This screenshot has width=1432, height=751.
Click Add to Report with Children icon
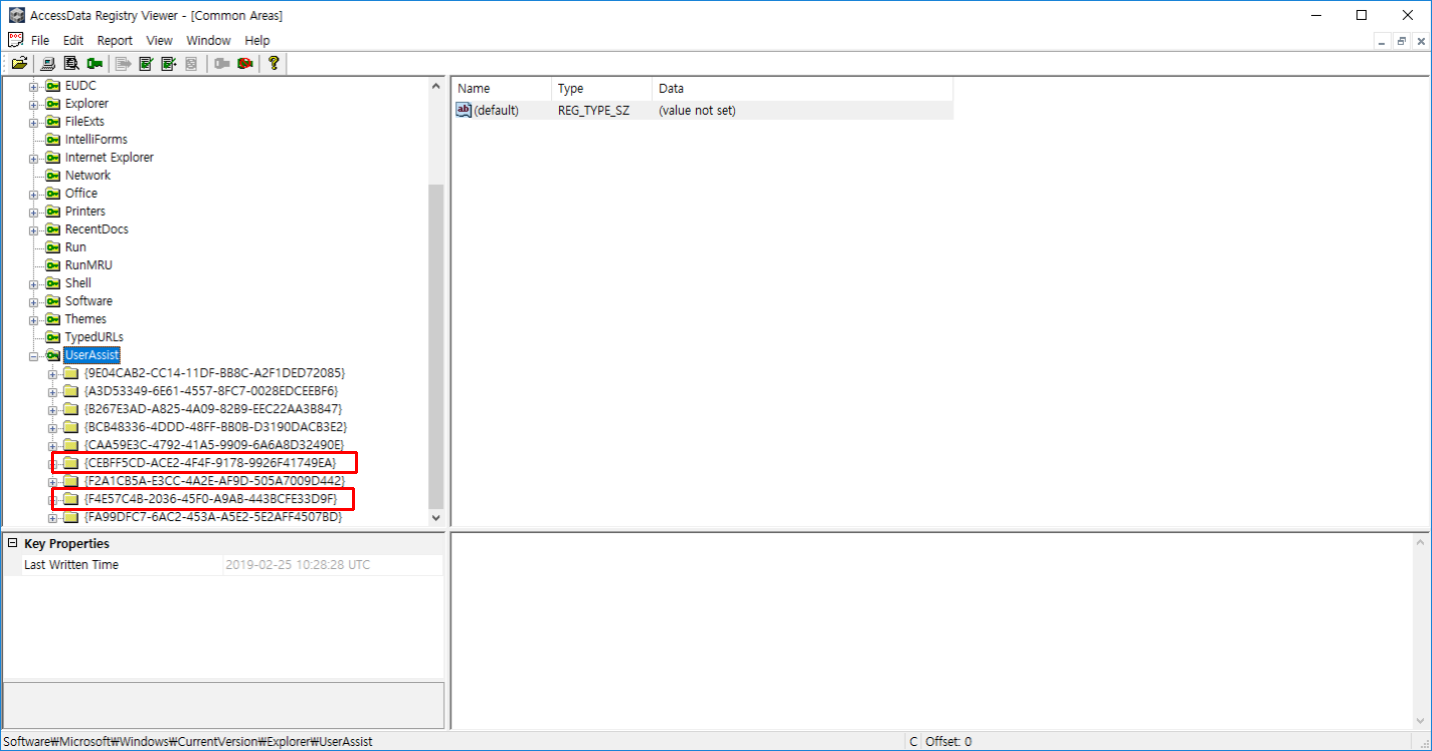[x=168, y=63]
